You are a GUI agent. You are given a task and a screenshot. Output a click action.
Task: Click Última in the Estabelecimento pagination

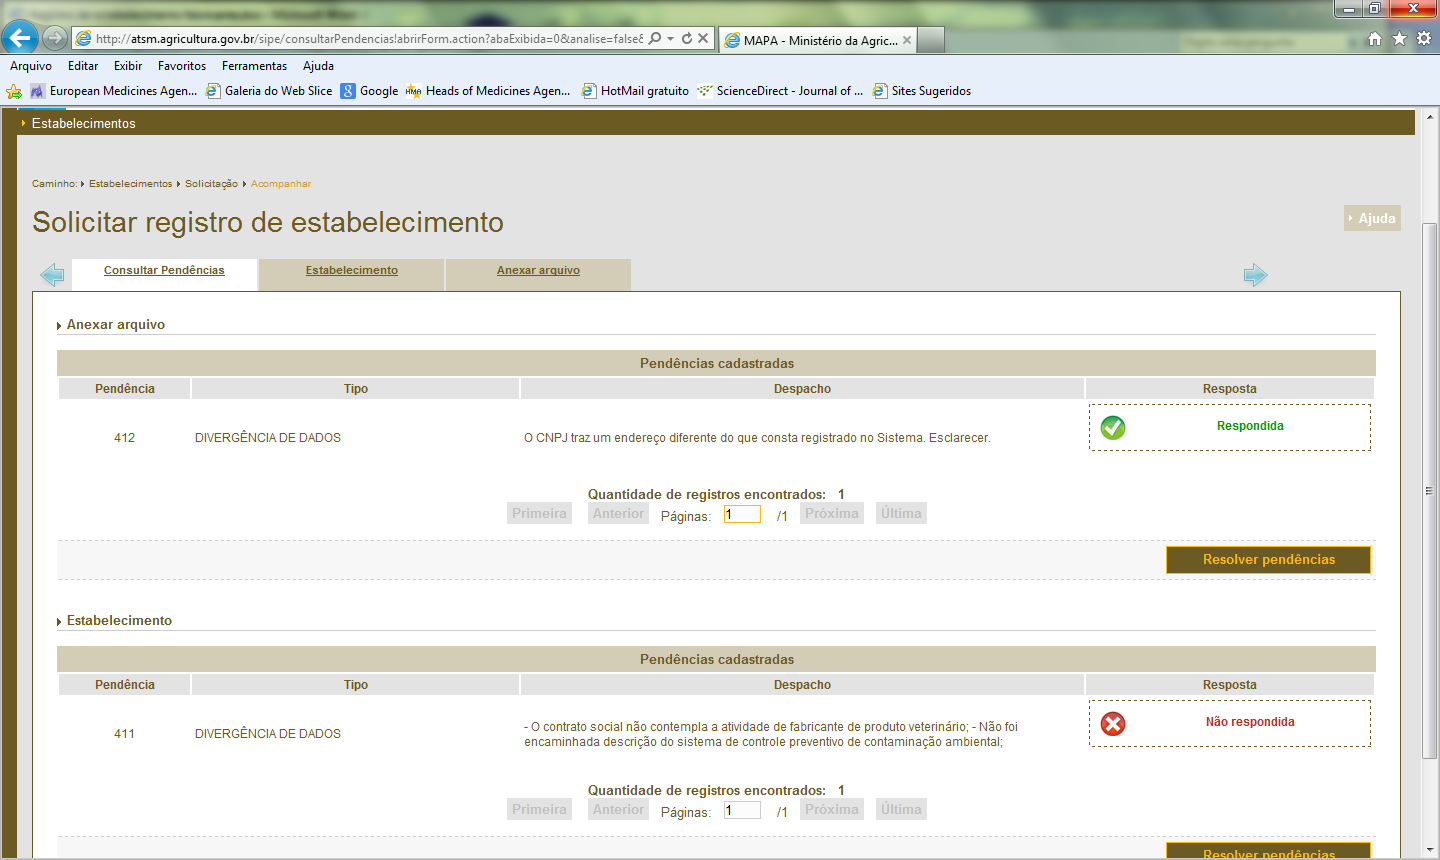(x=901, y=810)
